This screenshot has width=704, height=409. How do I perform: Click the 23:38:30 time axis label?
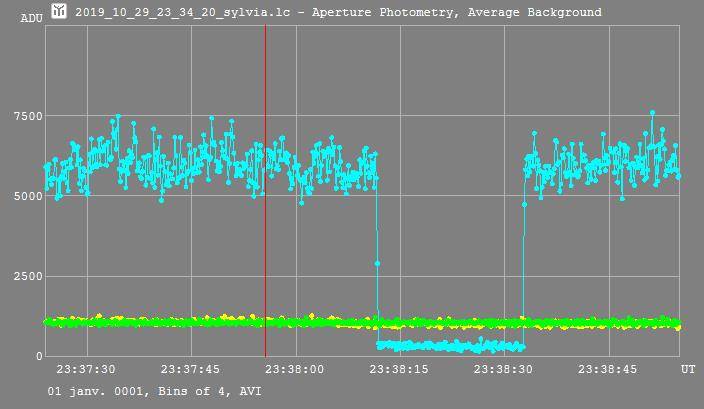point(504,369)
